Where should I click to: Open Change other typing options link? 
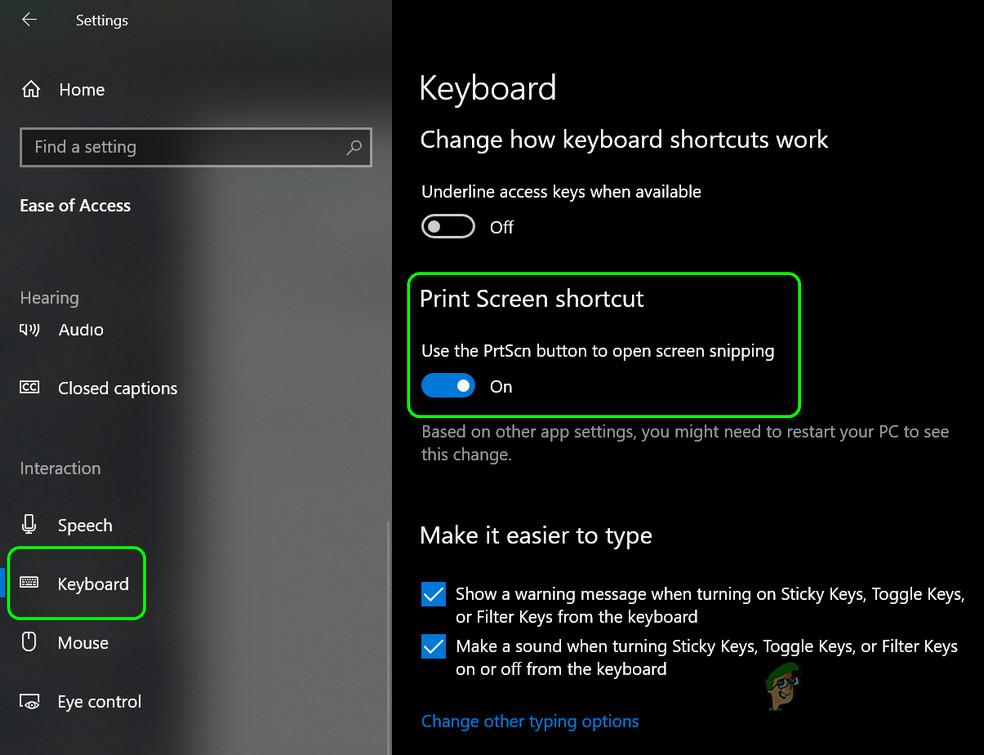530,721
